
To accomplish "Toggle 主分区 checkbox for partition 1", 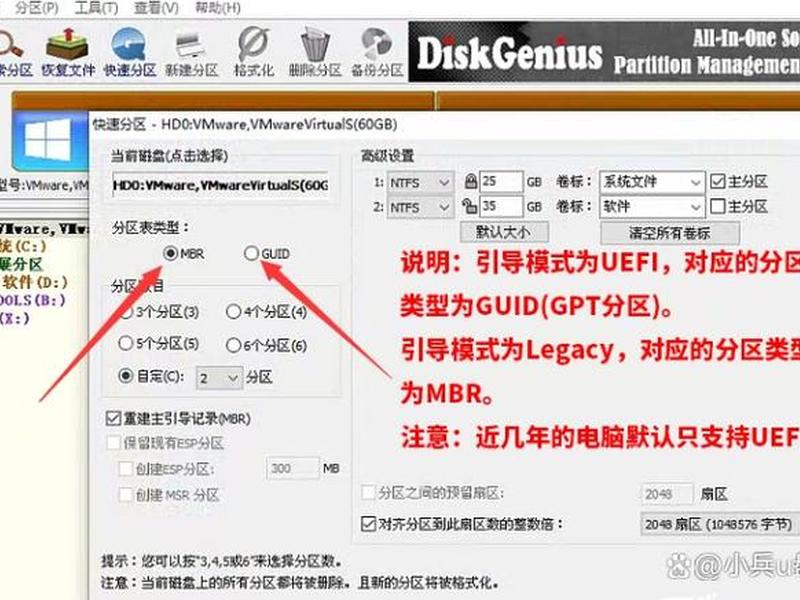I will [718, 181].
